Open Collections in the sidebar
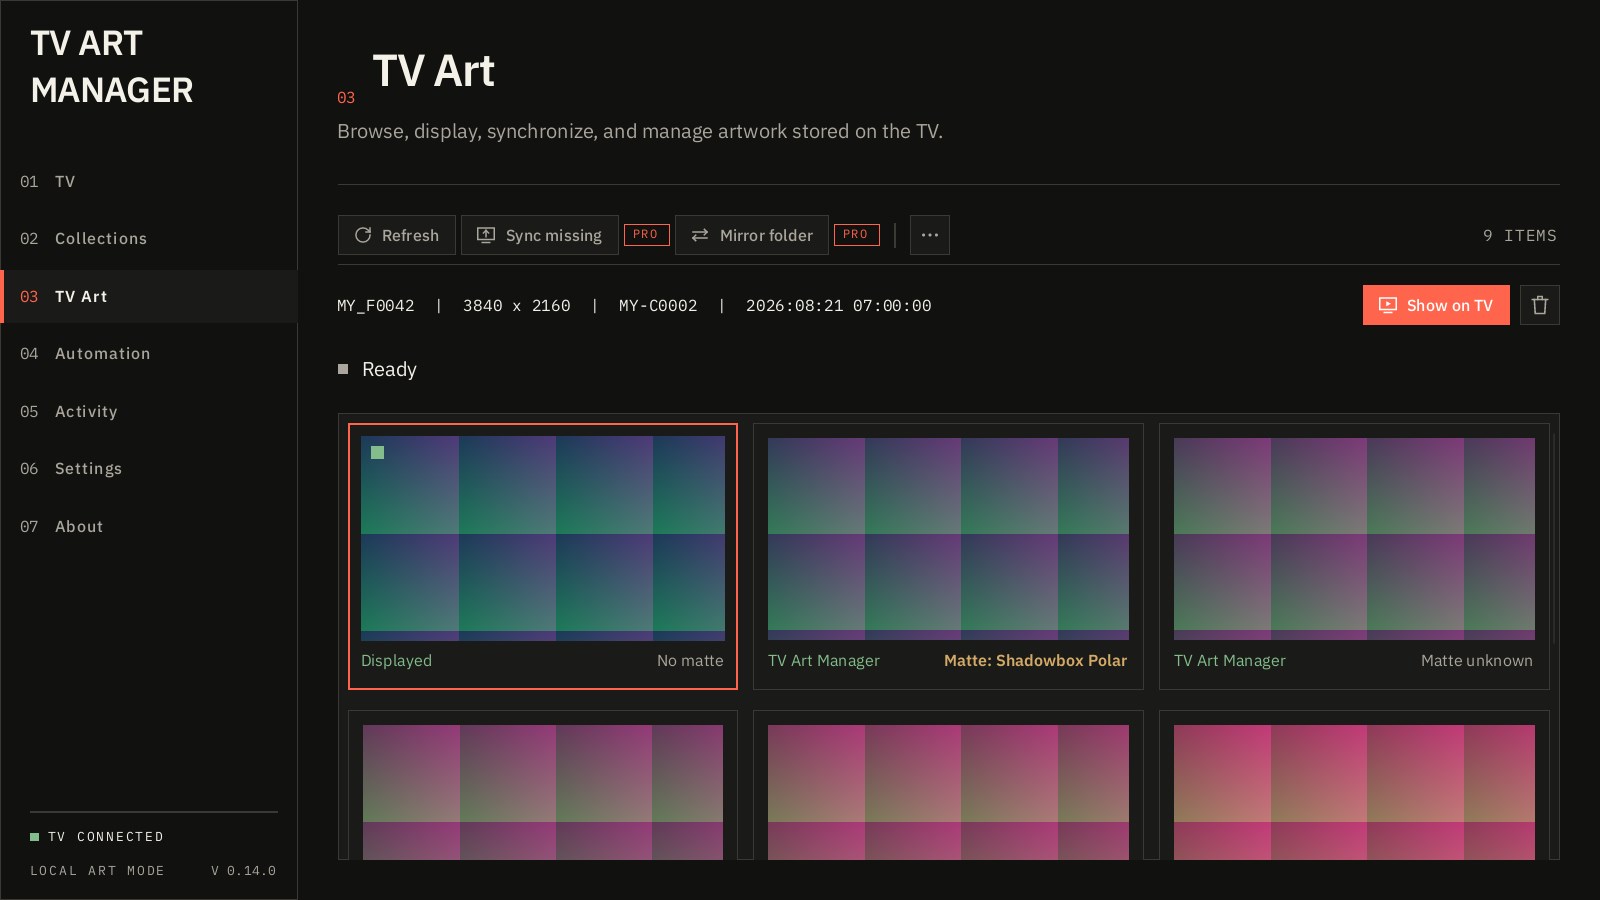The image size is (1600, 900). click(149, 239)
